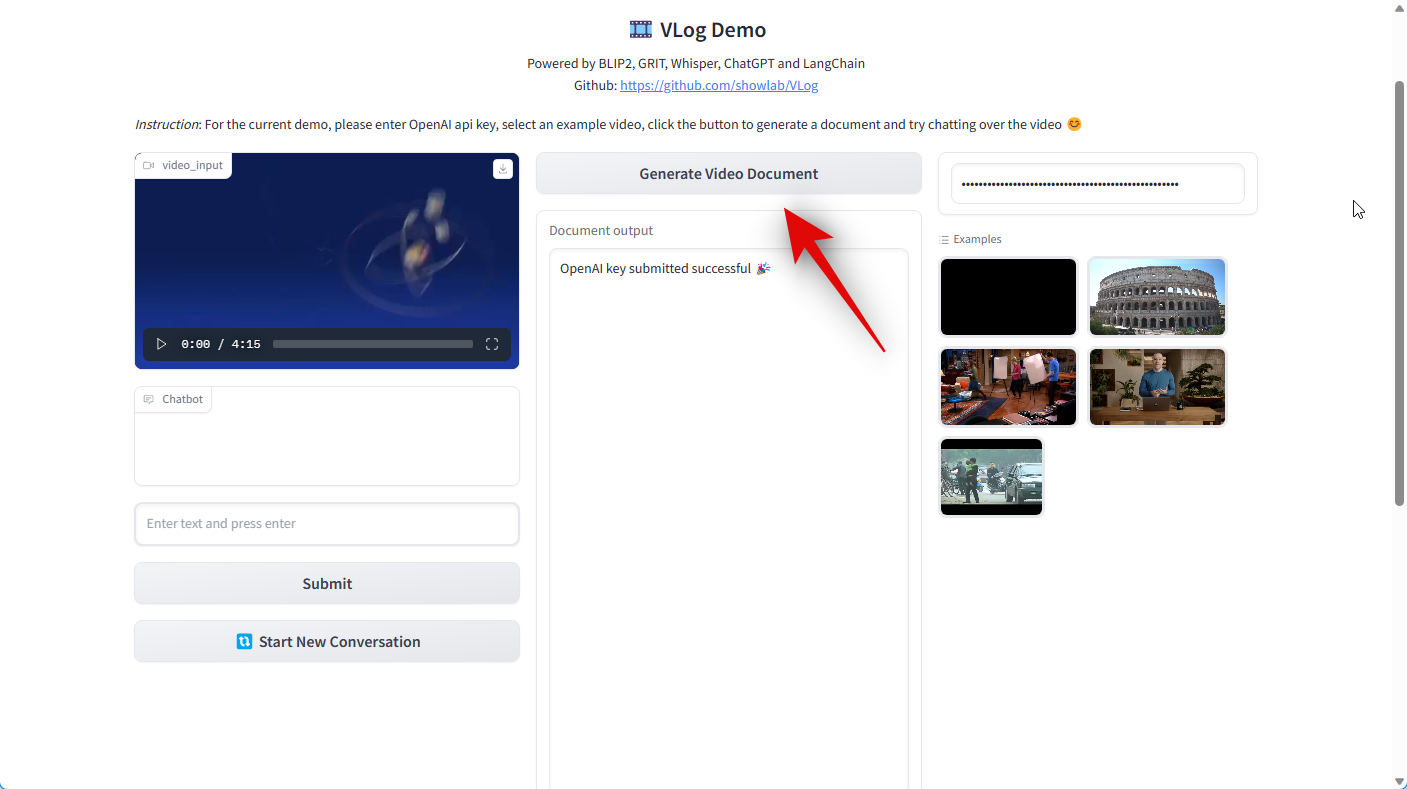1407x789 pixels.
Task: Select the Colosseum example video
Action: tap(1157, 297)
